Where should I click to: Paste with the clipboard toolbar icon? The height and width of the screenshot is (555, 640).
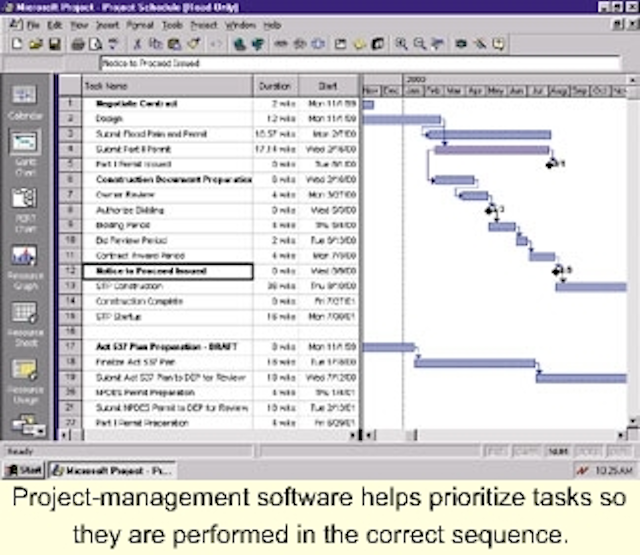coord(175,44)
